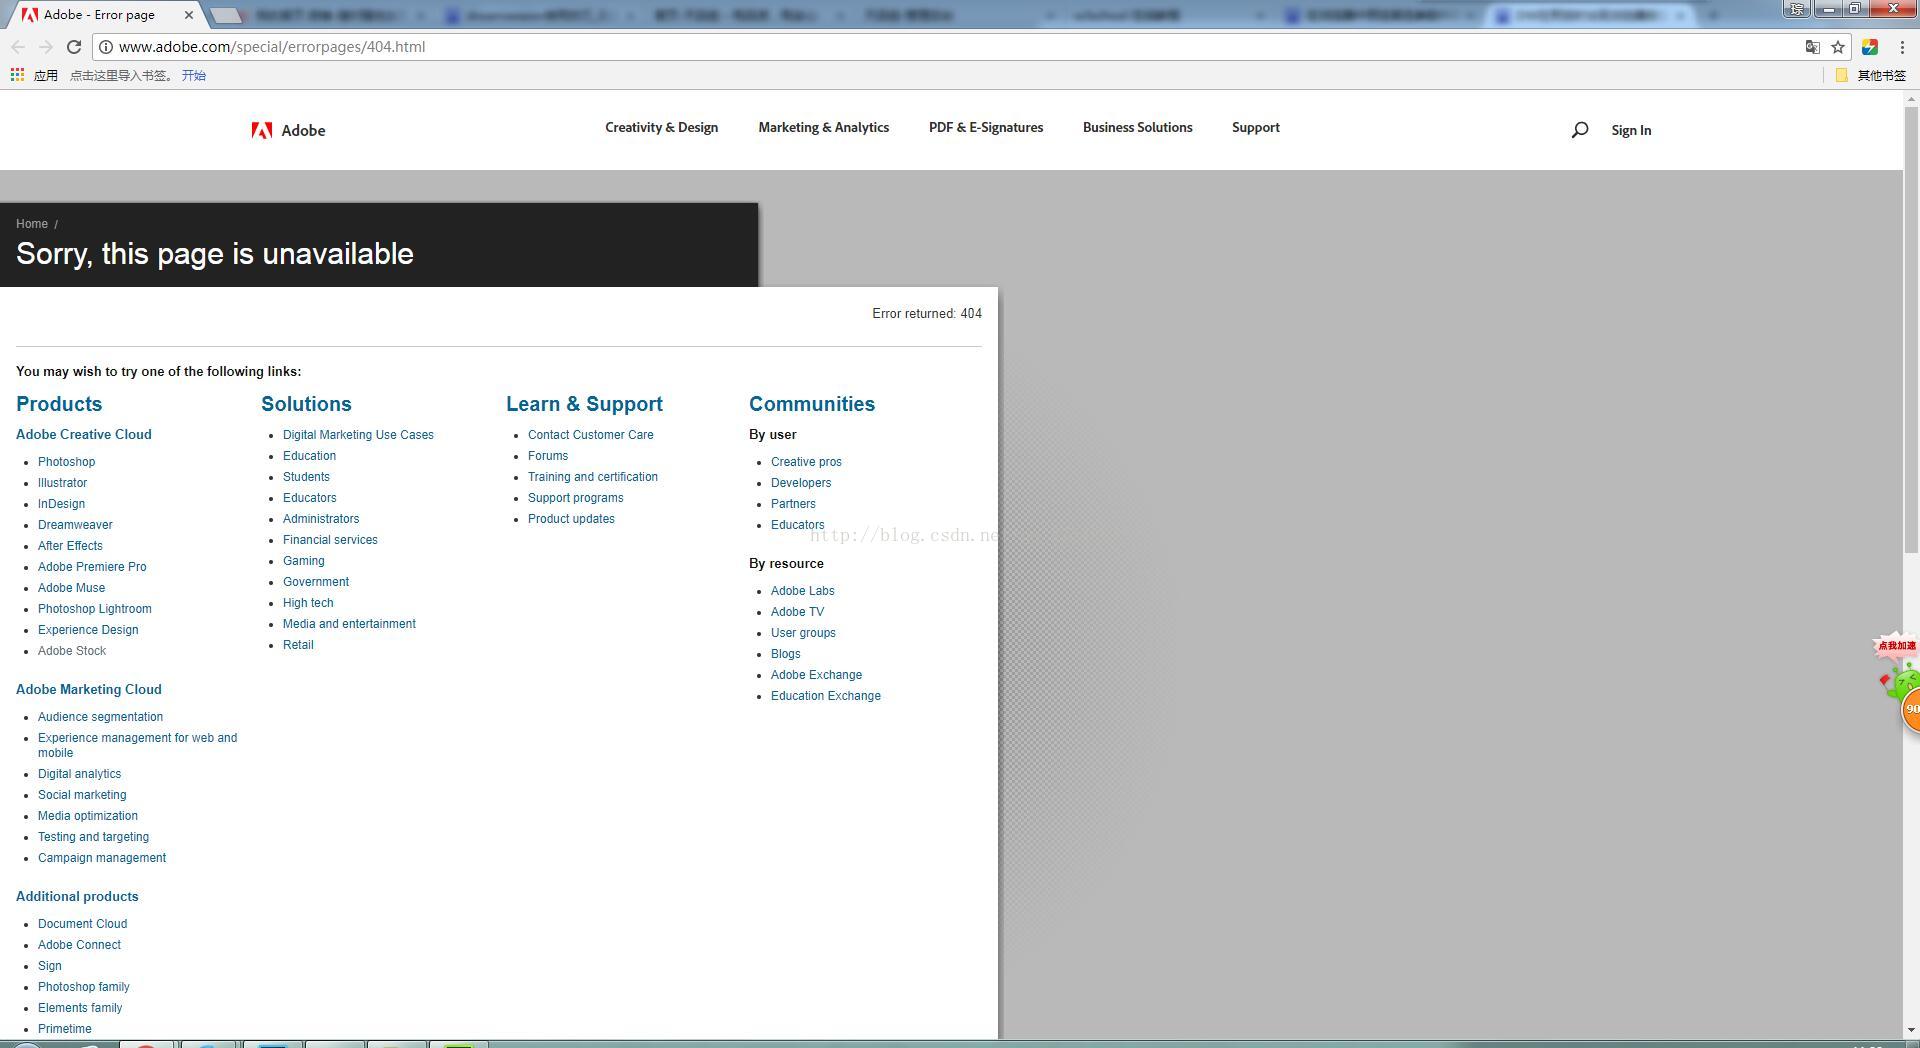The image size is (1920, 1048).
Task: Open the Illustrator link
Action: 62,483
